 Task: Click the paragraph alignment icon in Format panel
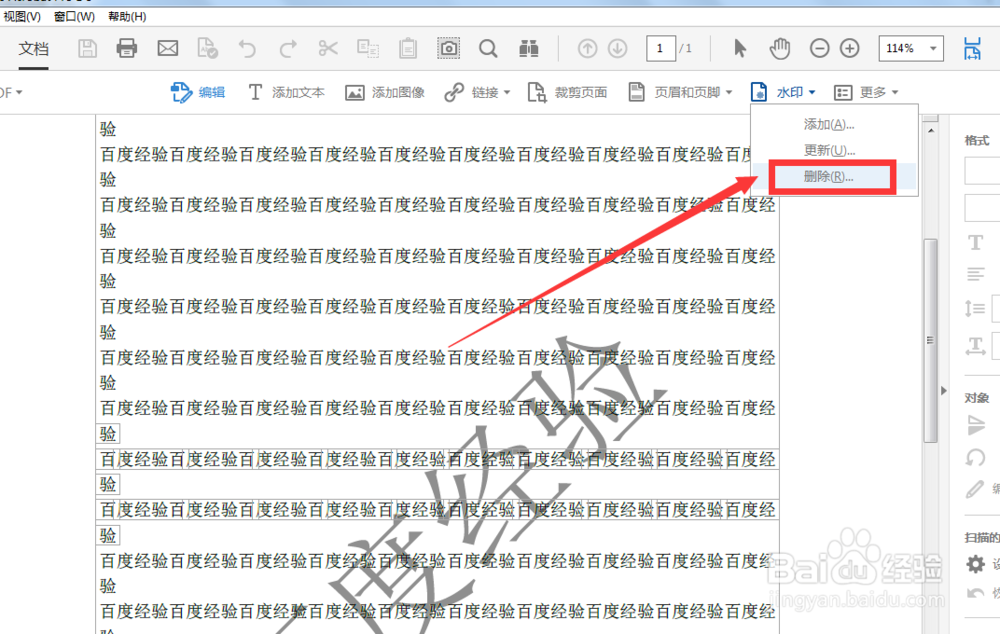[976, 275]
